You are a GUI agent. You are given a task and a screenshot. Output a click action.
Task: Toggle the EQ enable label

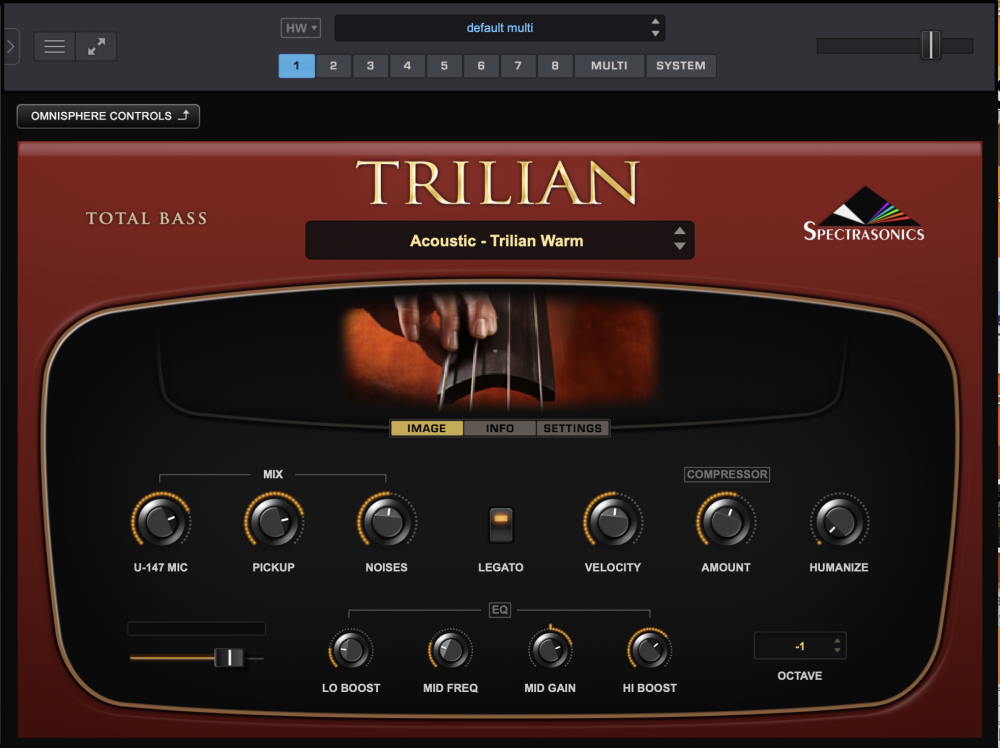click(x=500, y=610)
